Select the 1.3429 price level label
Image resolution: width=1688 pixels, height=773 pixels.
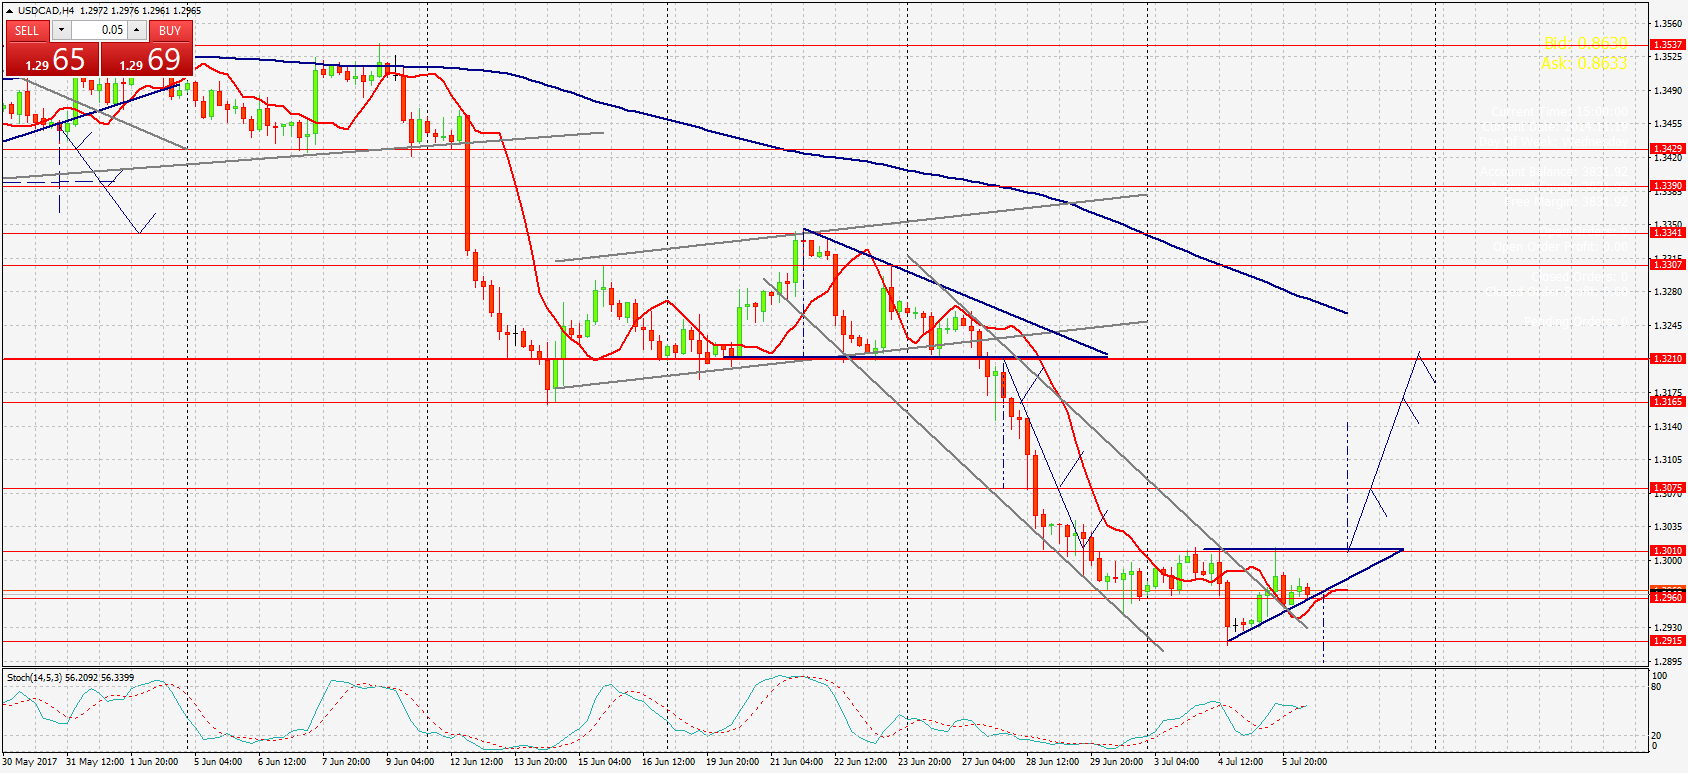click(x=1666, y=148)
